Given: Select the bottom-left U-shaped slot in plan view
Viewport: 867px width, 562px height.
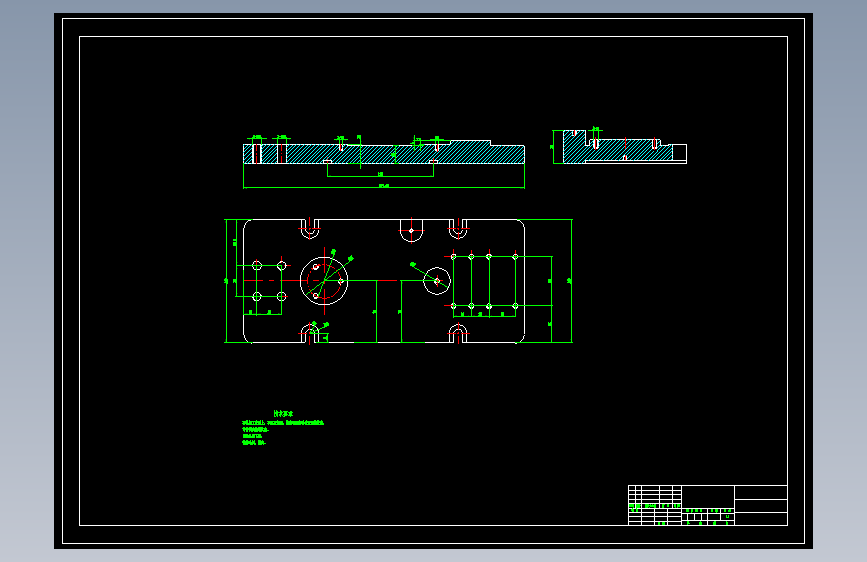Looking at the screenshot, I should (310, 334).
